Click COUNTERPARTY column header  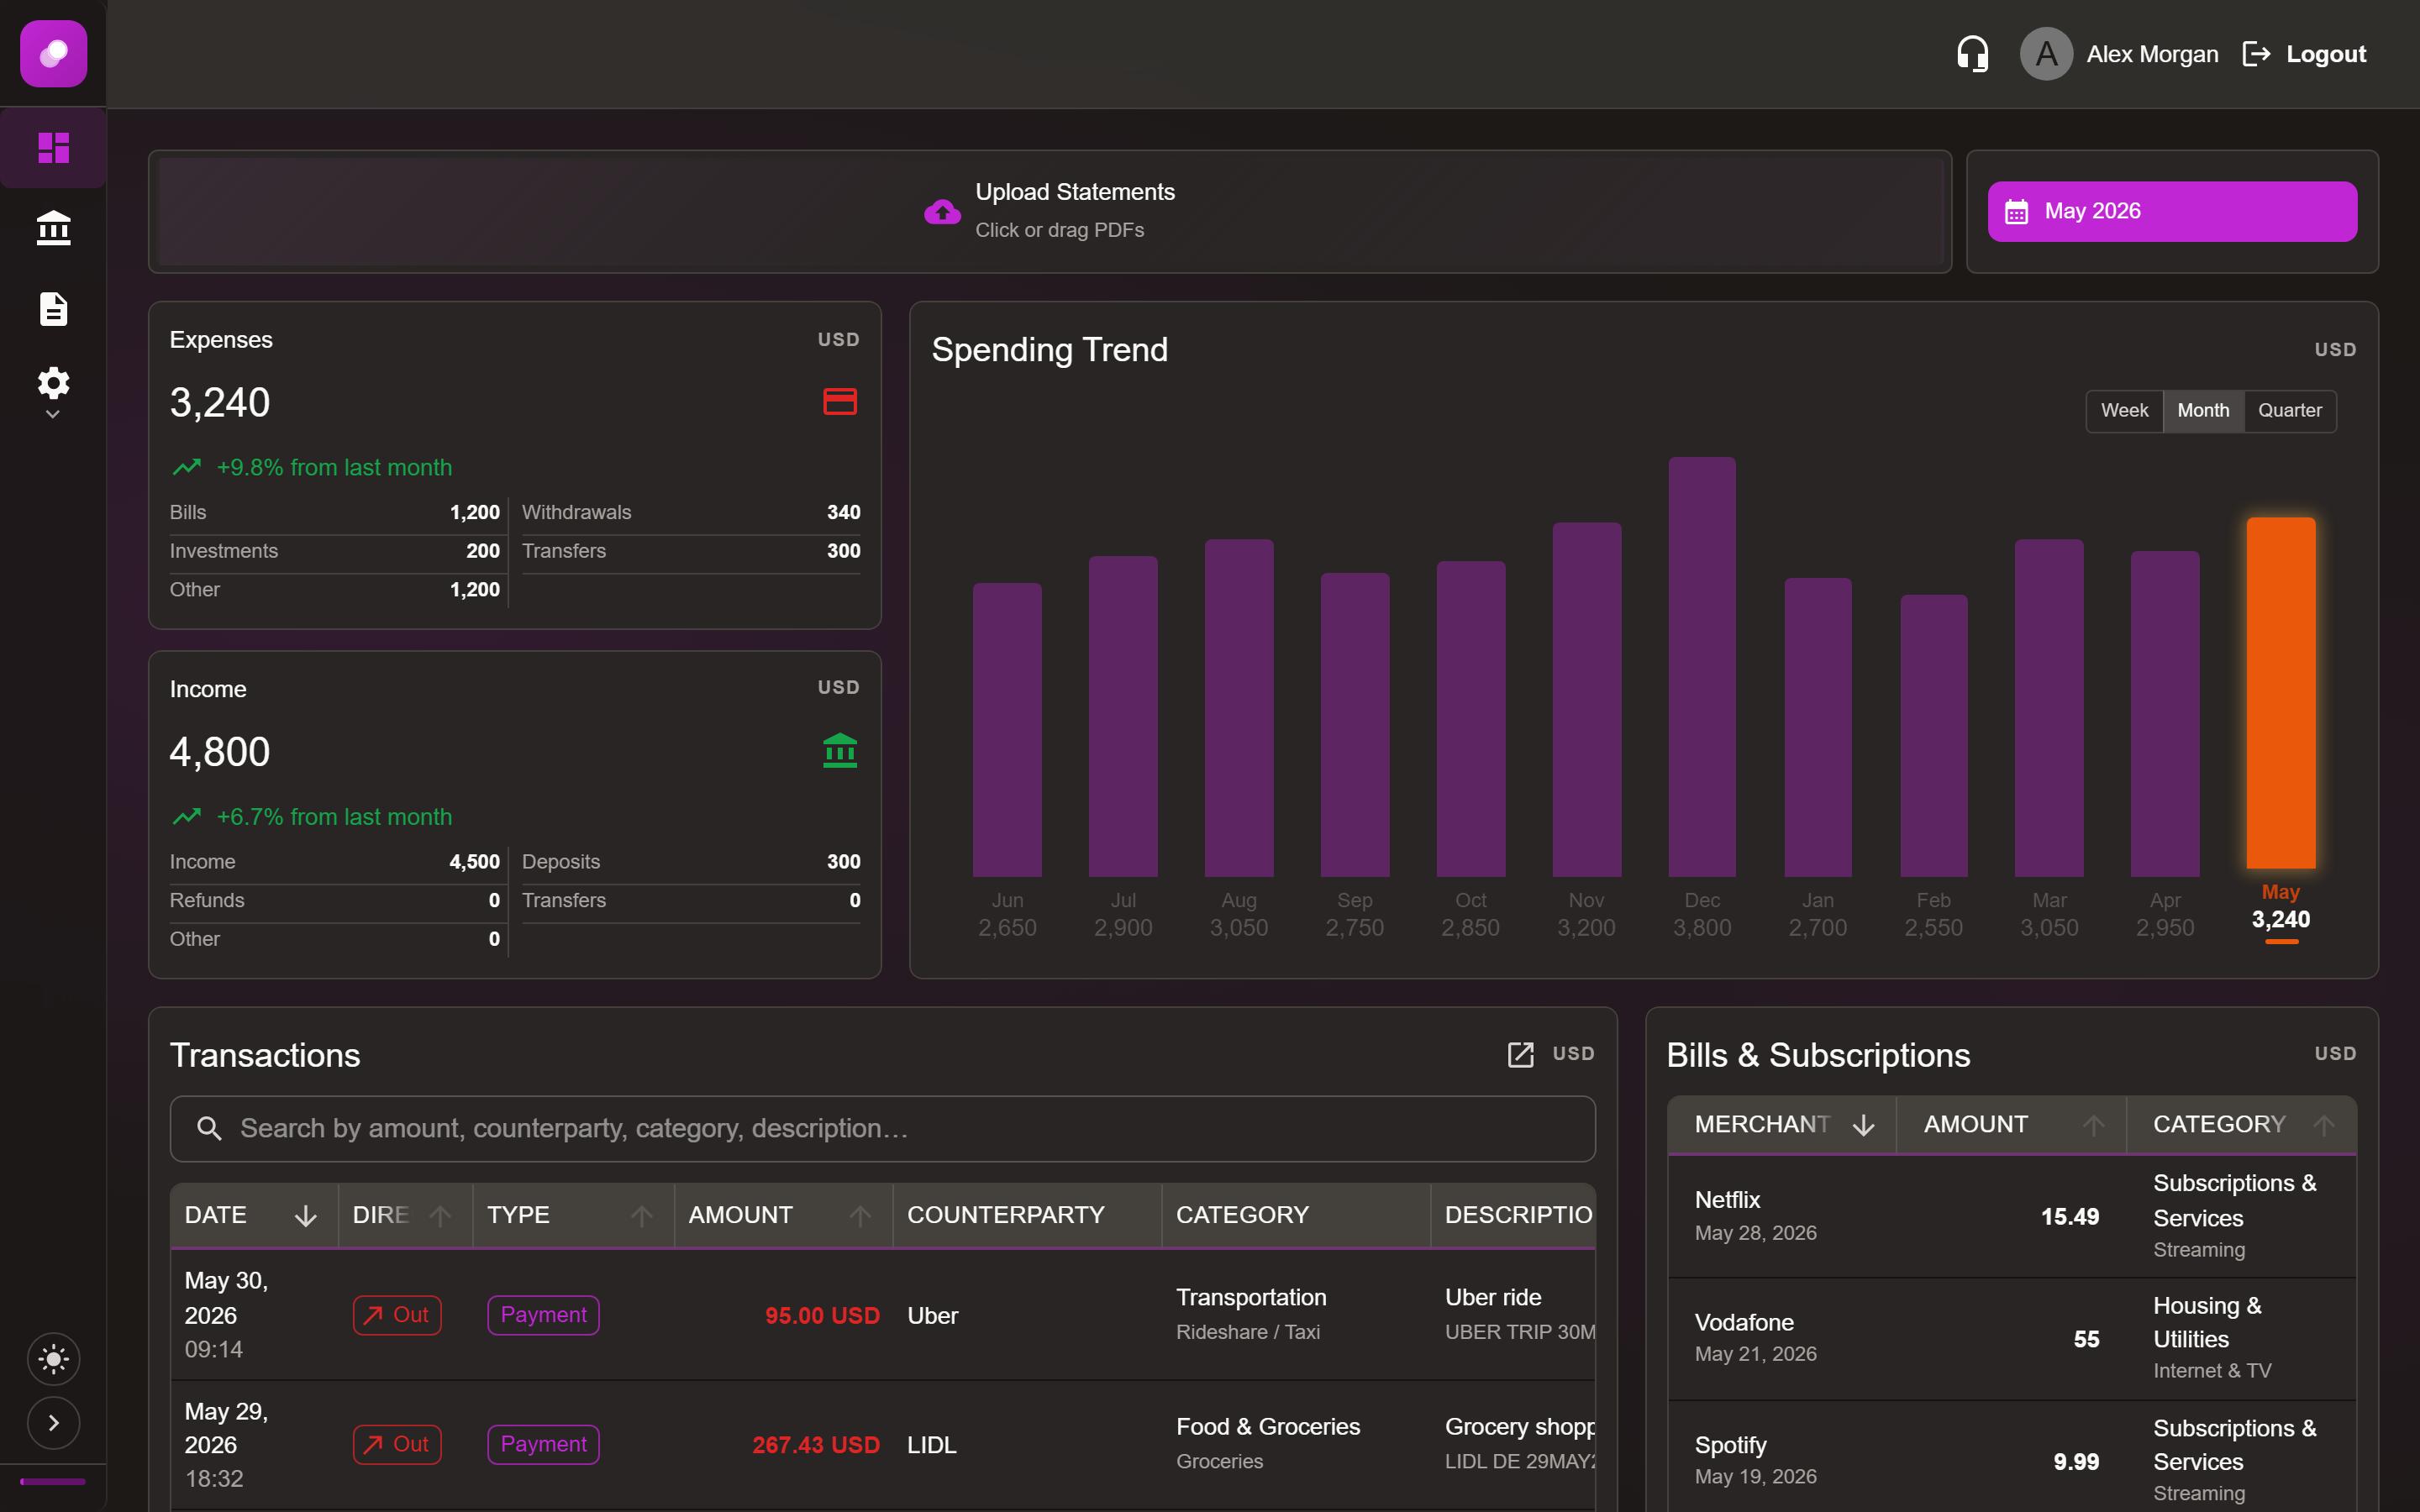pos(1027,1215)
